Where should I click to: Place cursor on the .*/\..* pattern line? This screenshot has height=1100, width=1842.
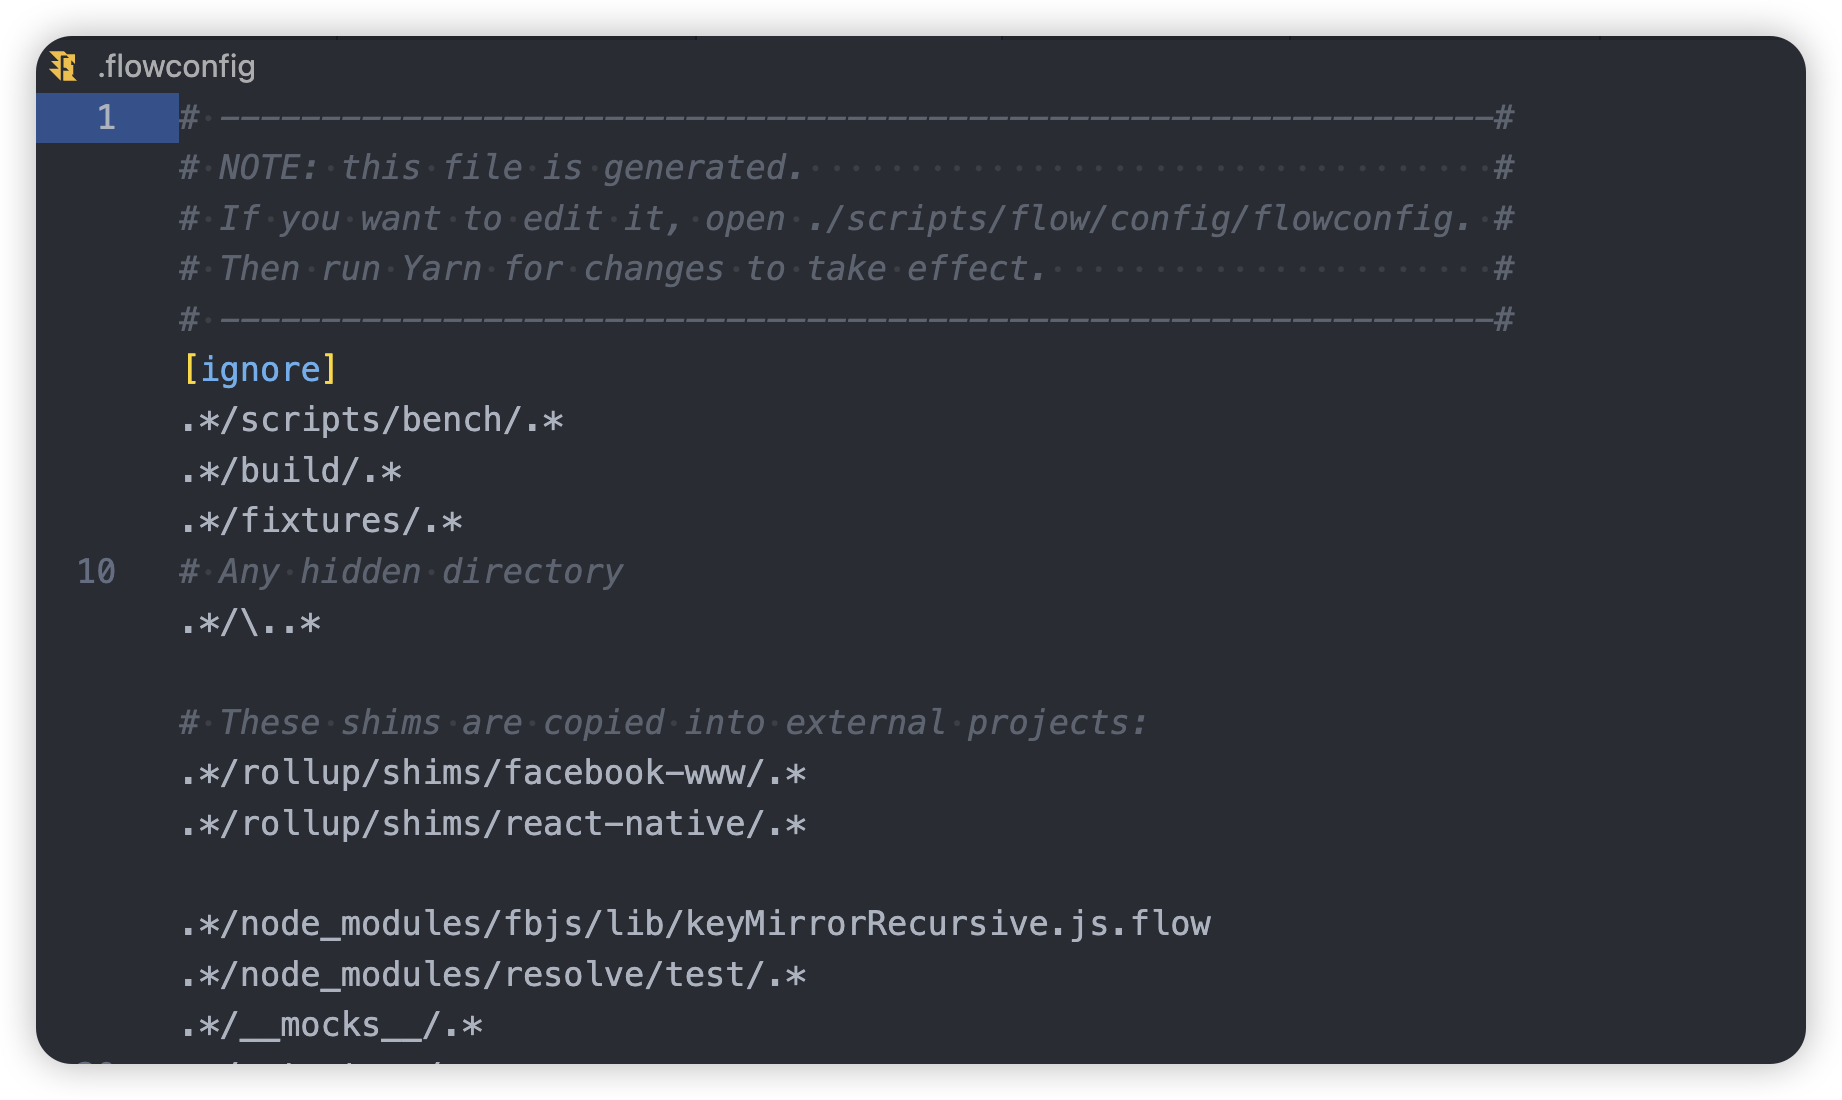pyautogui.click(x=251, y=623)
